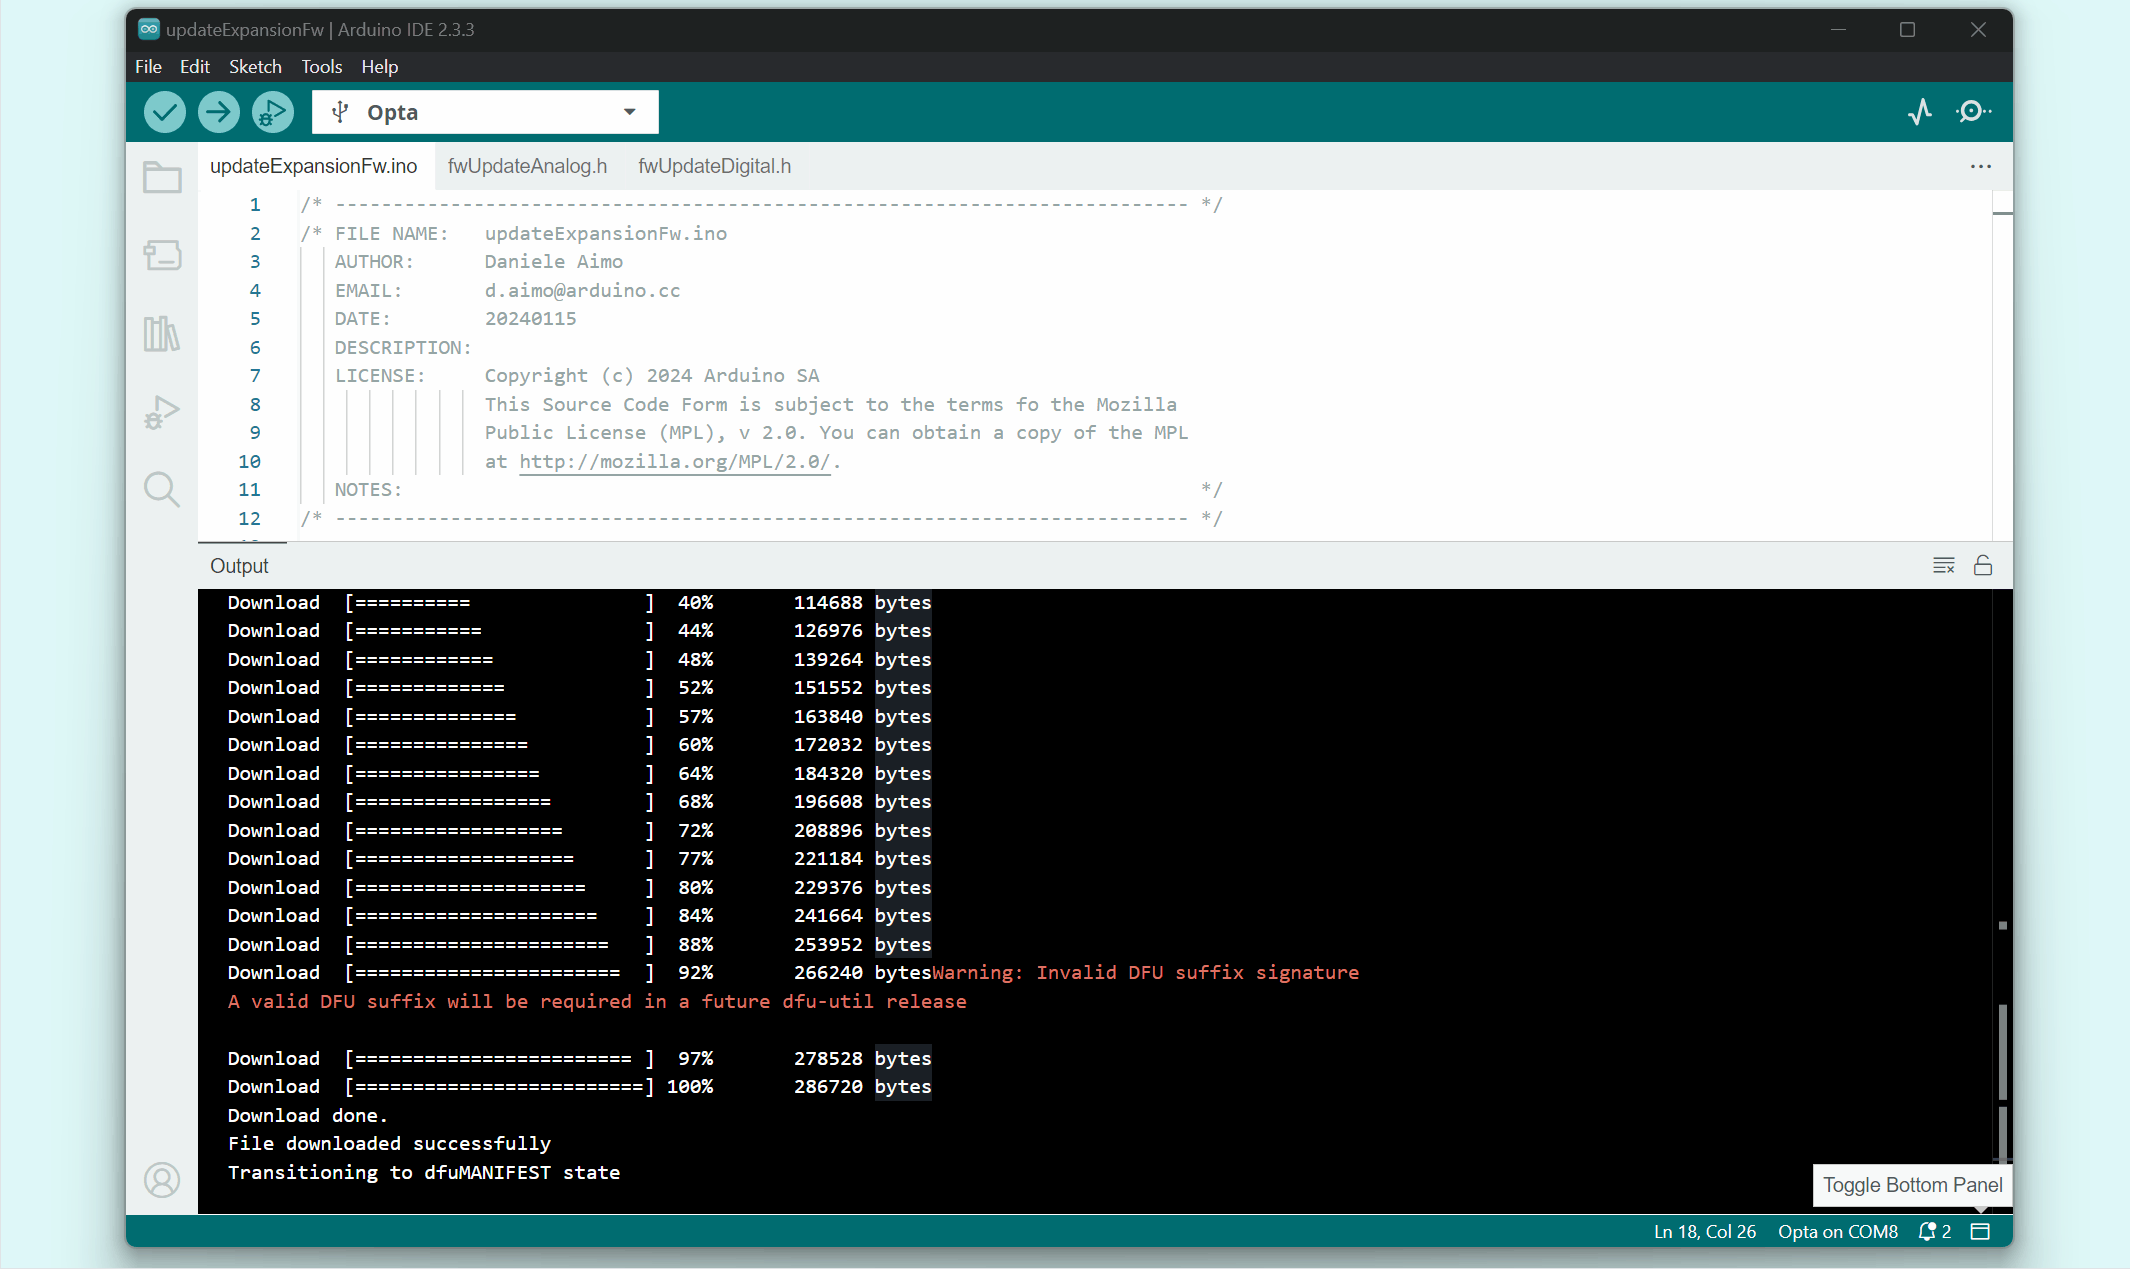Click the mozilla.org MPL license link
Screen dimensions: 2130x1269
tap(674, 462)
